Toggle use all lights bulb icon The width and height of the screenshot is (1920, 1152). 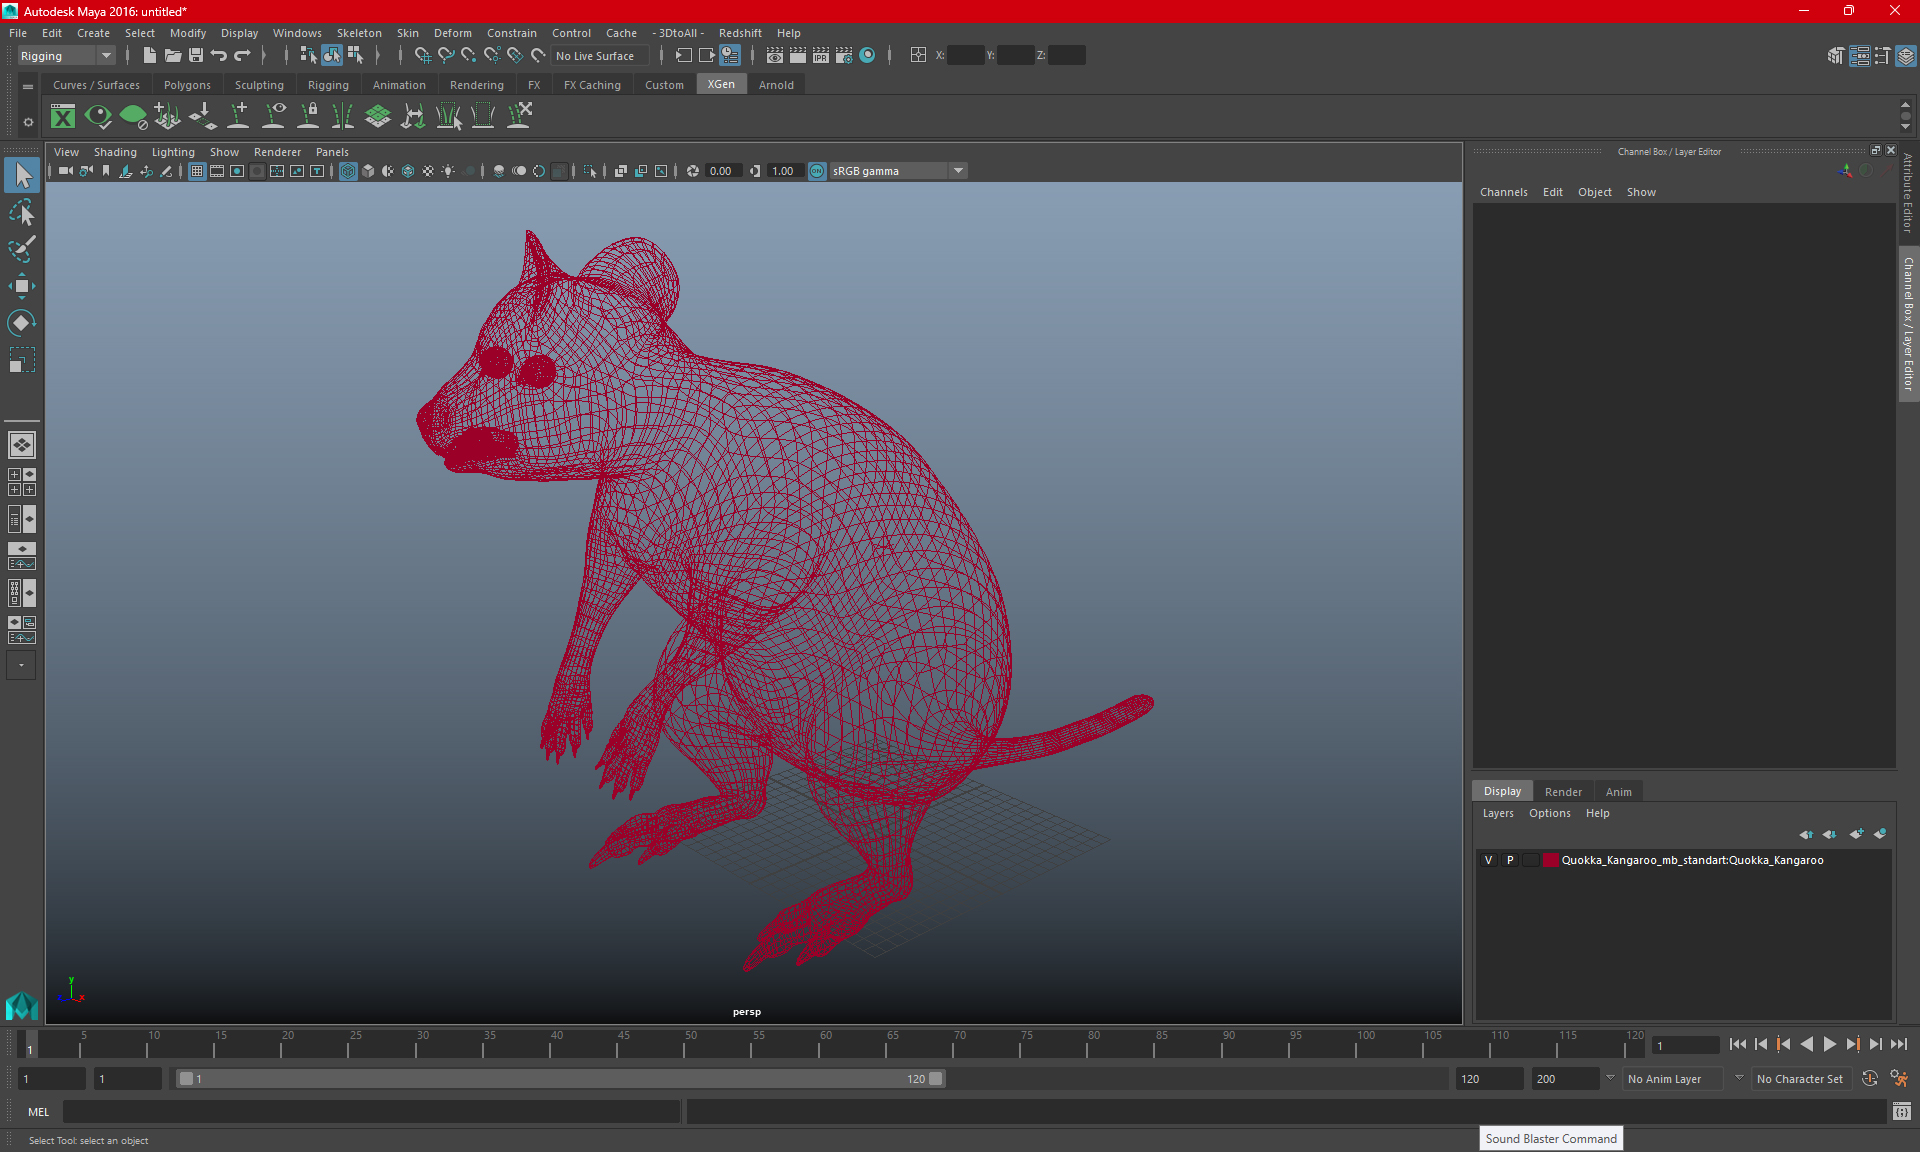(448, 171)
